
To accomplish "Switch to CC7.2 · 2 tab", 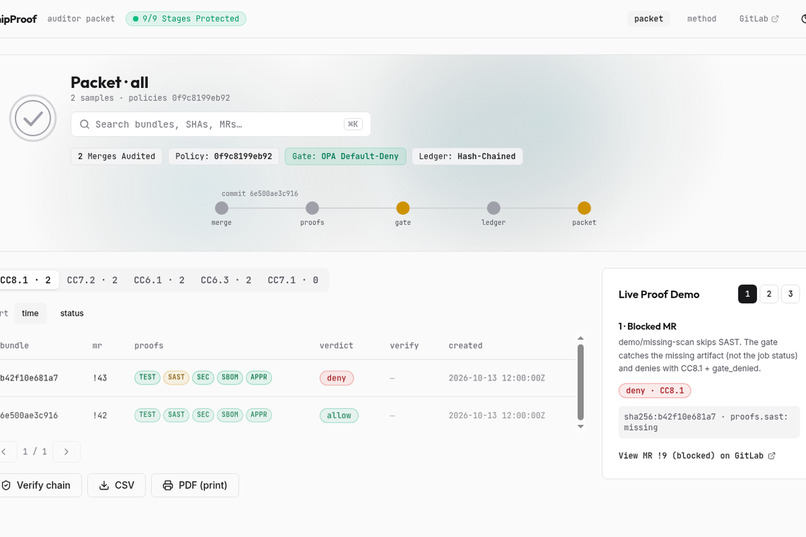I will pos(92,280).
